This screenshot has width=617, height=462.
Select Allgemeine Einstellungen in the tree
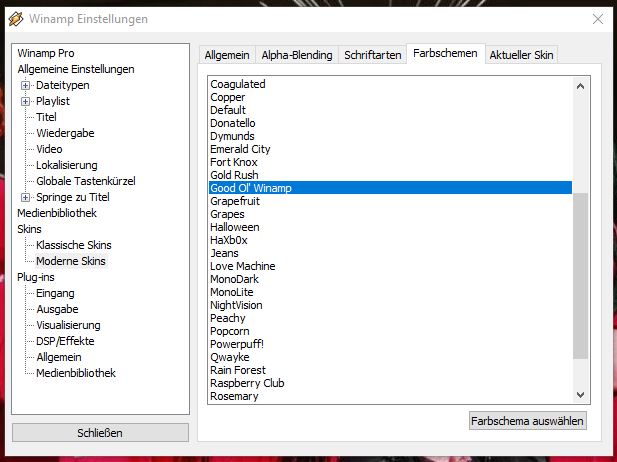click(76, 69)
